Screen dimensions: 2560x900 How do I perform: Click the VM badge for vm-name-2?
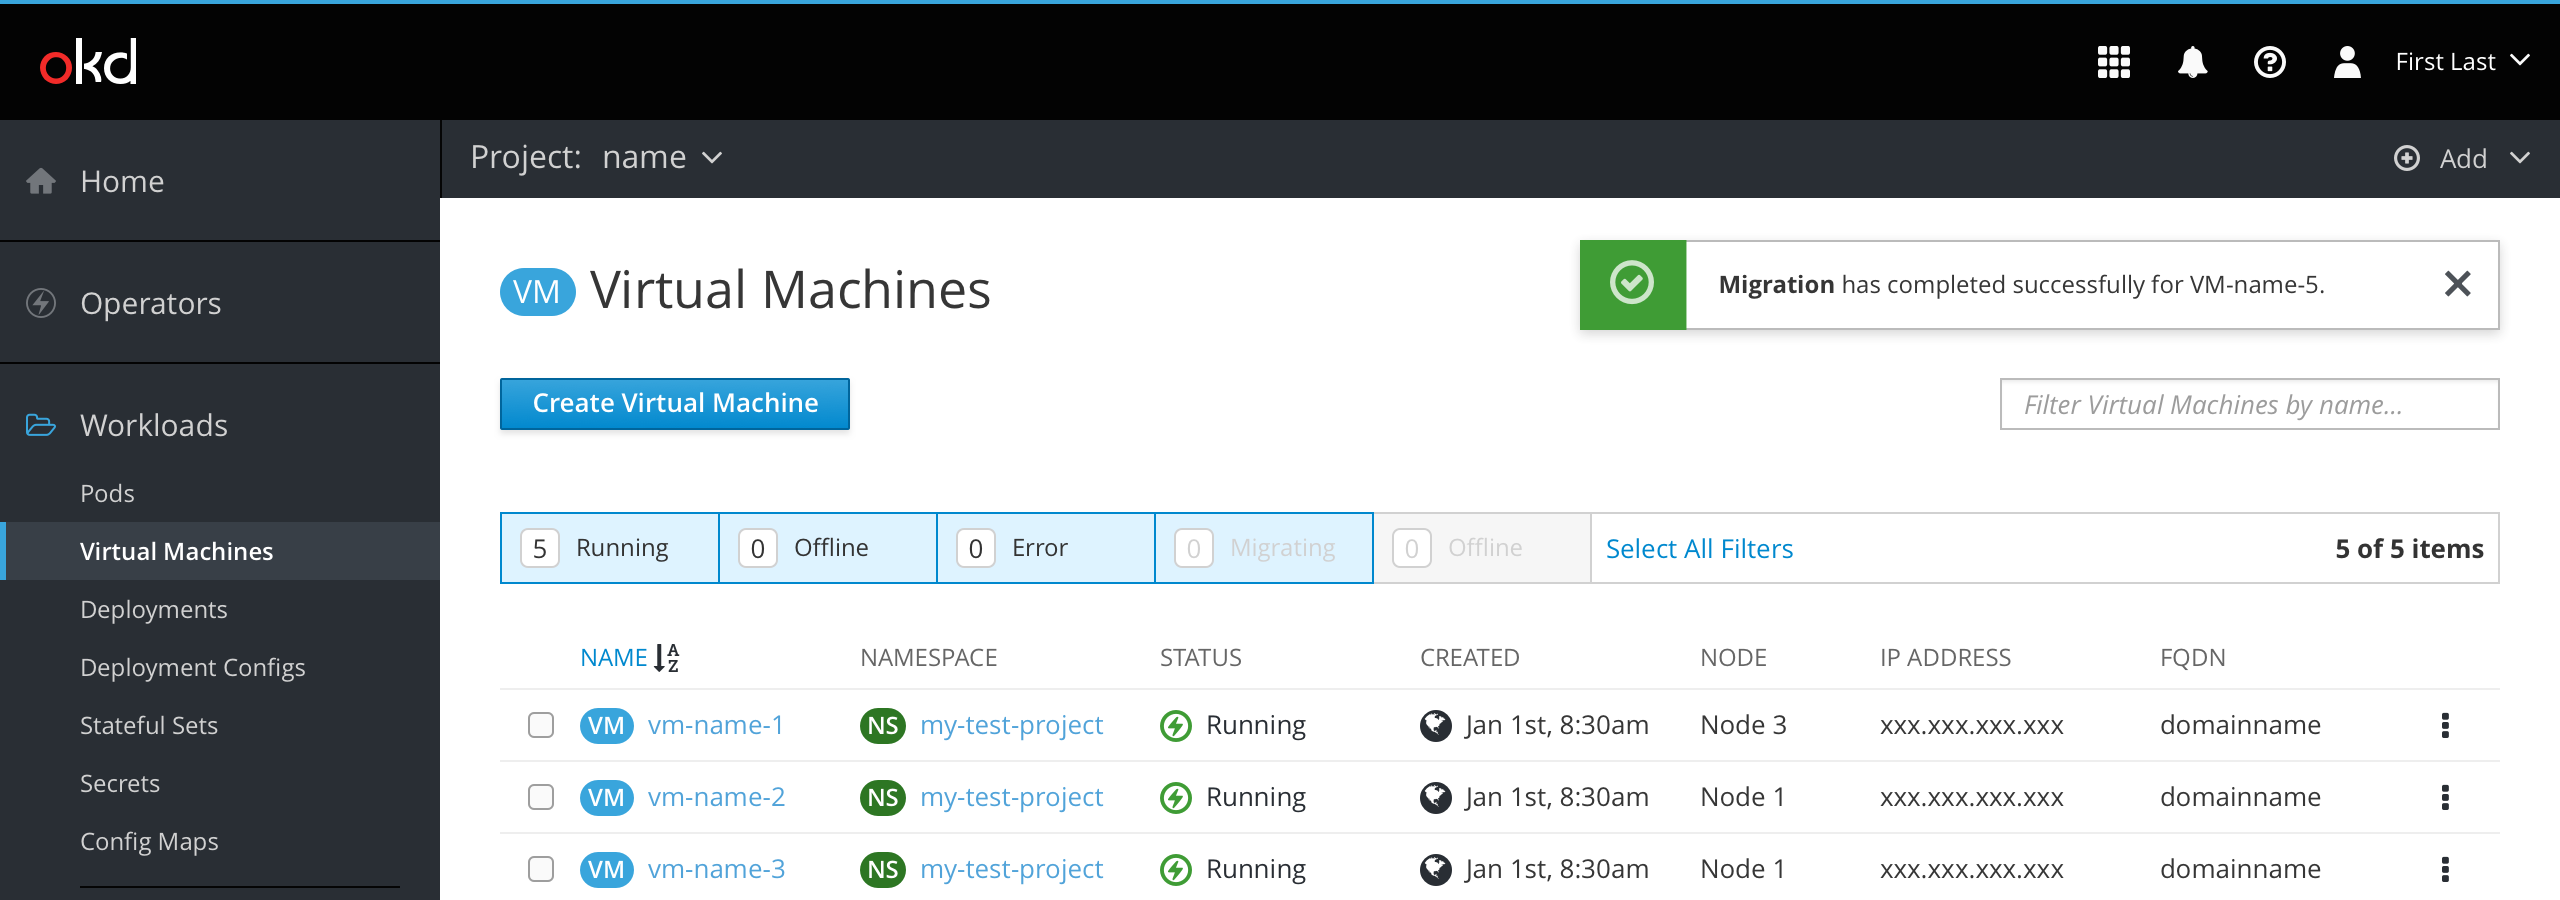606,797
